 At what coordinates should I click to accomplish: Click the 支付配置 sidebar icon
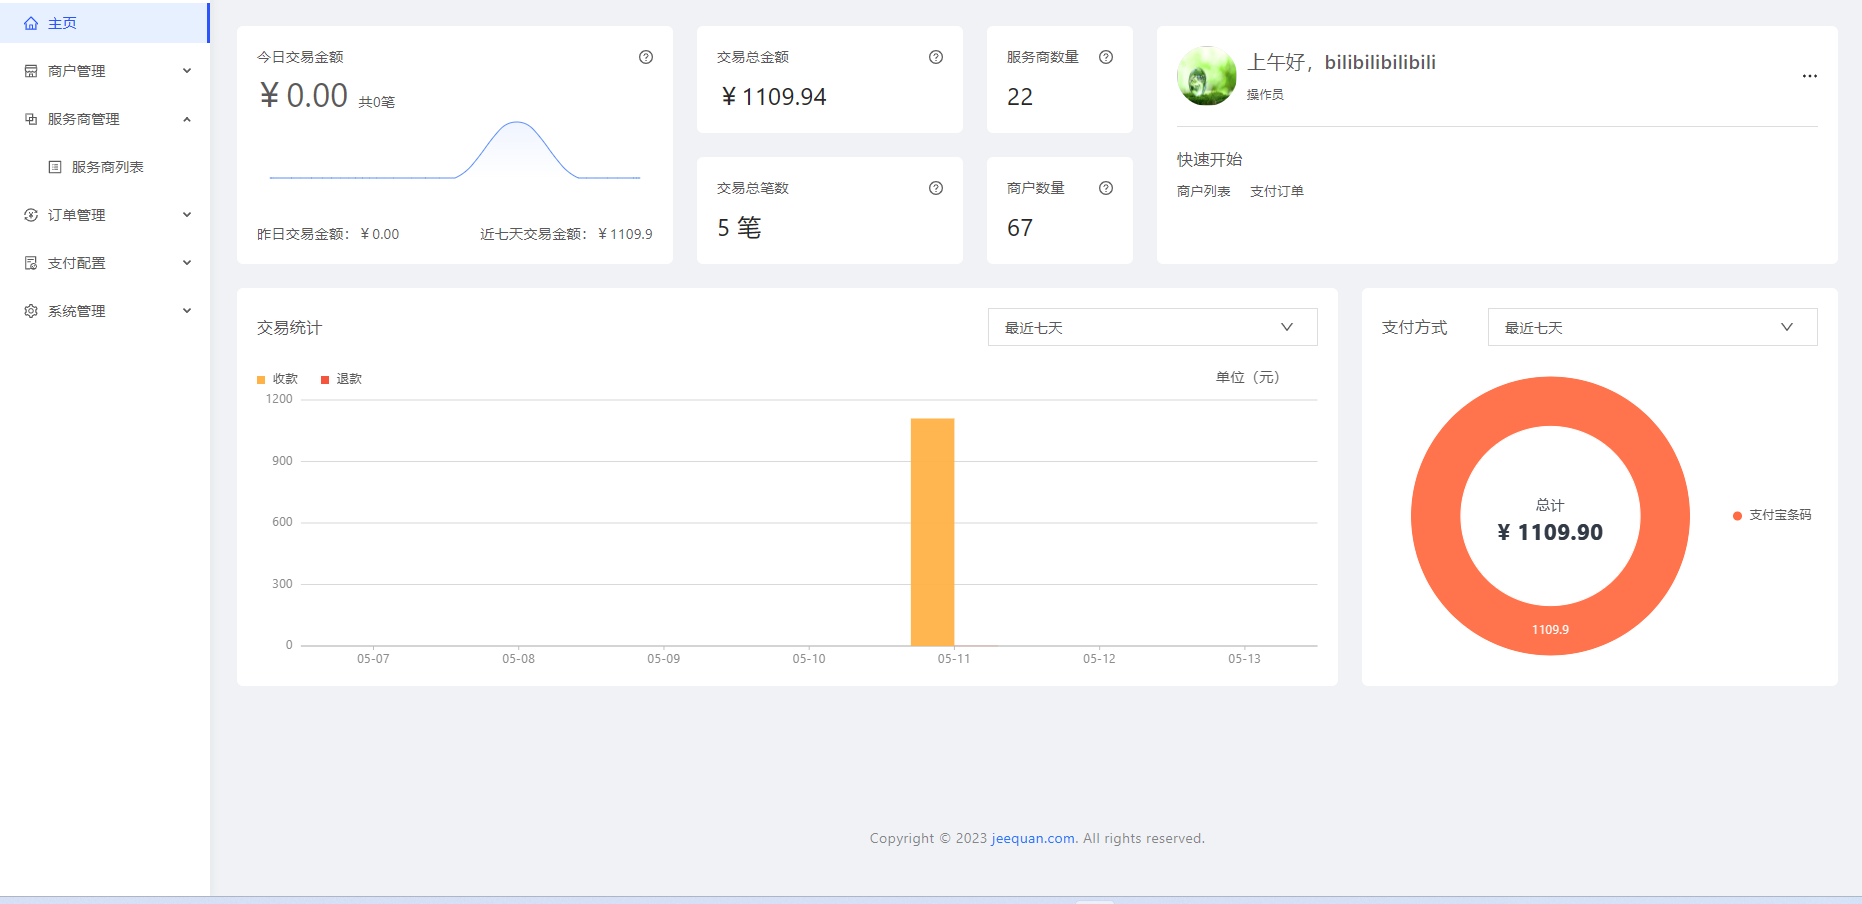coord(31,263)
